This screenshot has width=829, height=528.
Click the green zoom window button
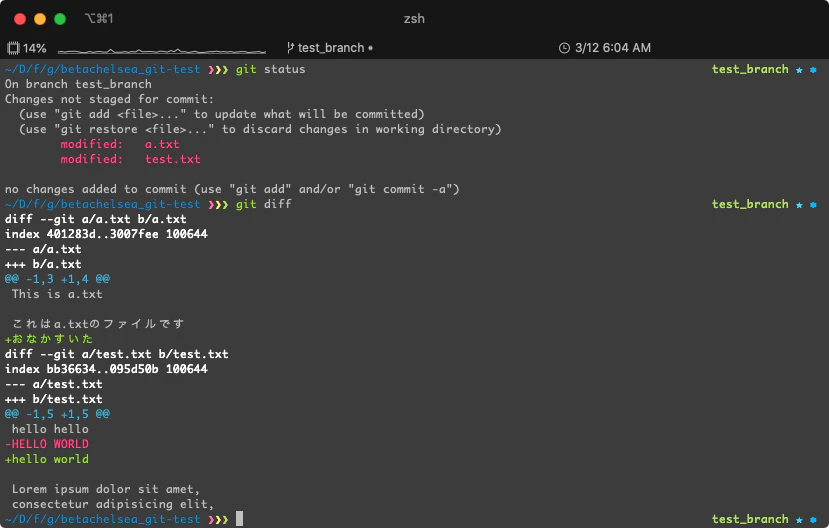(60, 19)
